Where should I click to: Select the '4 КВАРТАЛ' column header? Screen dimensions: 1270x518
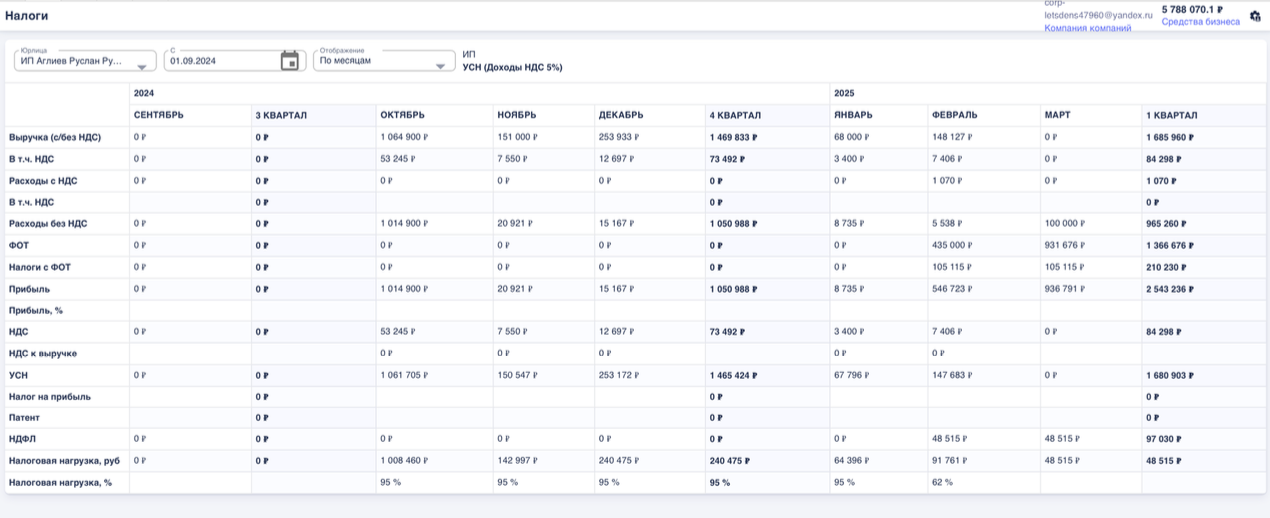tap(735, 115)
